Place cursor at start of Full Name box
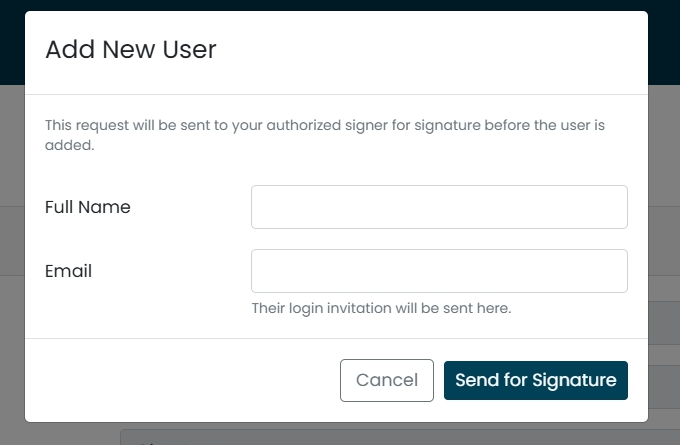 (x=258, y=207)
